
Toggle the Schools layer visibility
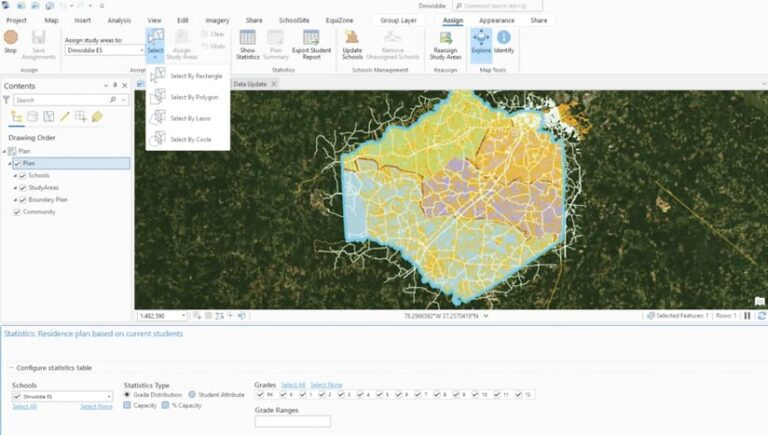(23, 175)
